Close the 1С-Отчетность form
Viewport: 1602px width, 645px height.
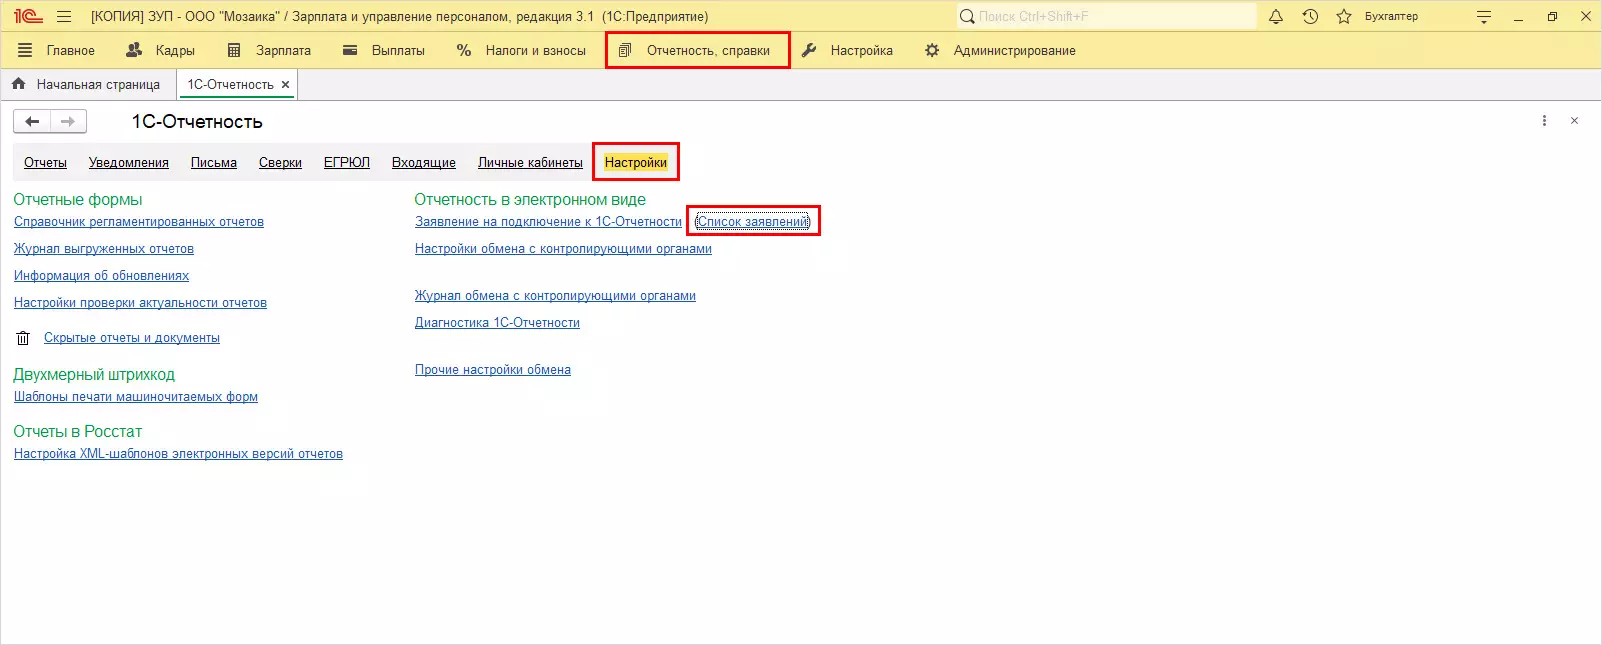tap(1574, 121)
